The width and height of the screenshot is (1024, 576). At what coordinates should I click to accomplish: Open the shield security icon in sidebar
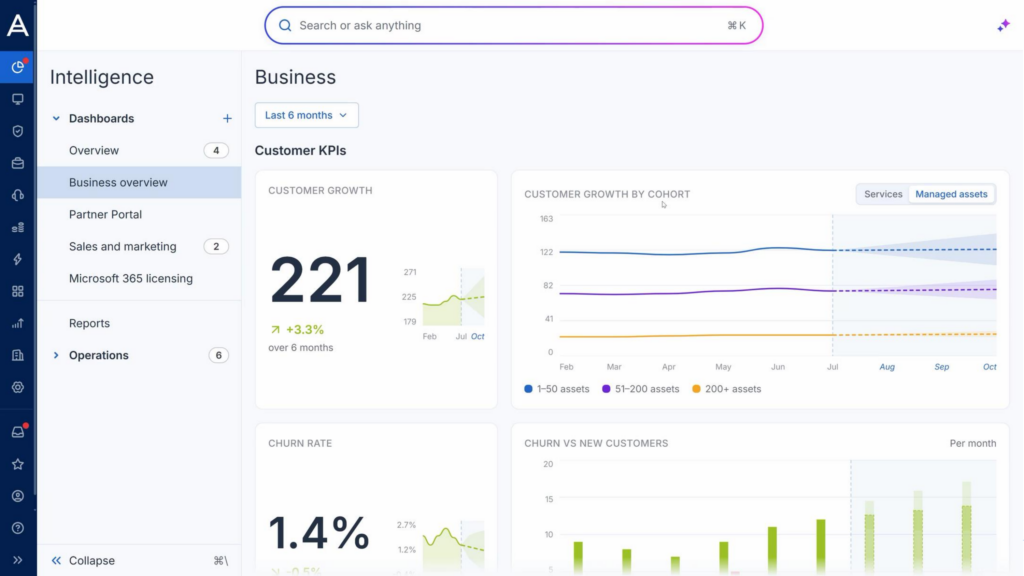pyautogui.click(x=18, y=131)
